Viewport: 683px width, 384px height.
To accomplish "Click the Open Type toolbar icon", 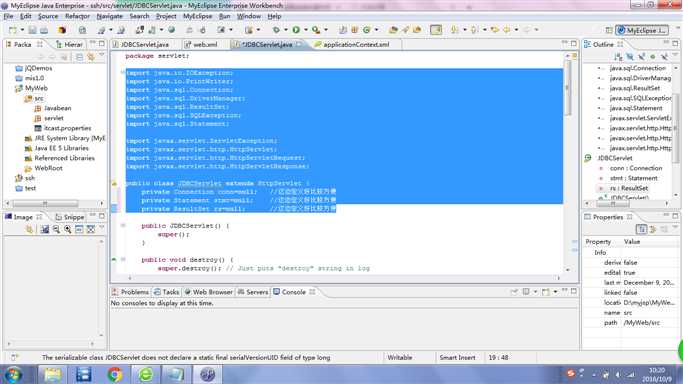I will (x=393, y=30).
